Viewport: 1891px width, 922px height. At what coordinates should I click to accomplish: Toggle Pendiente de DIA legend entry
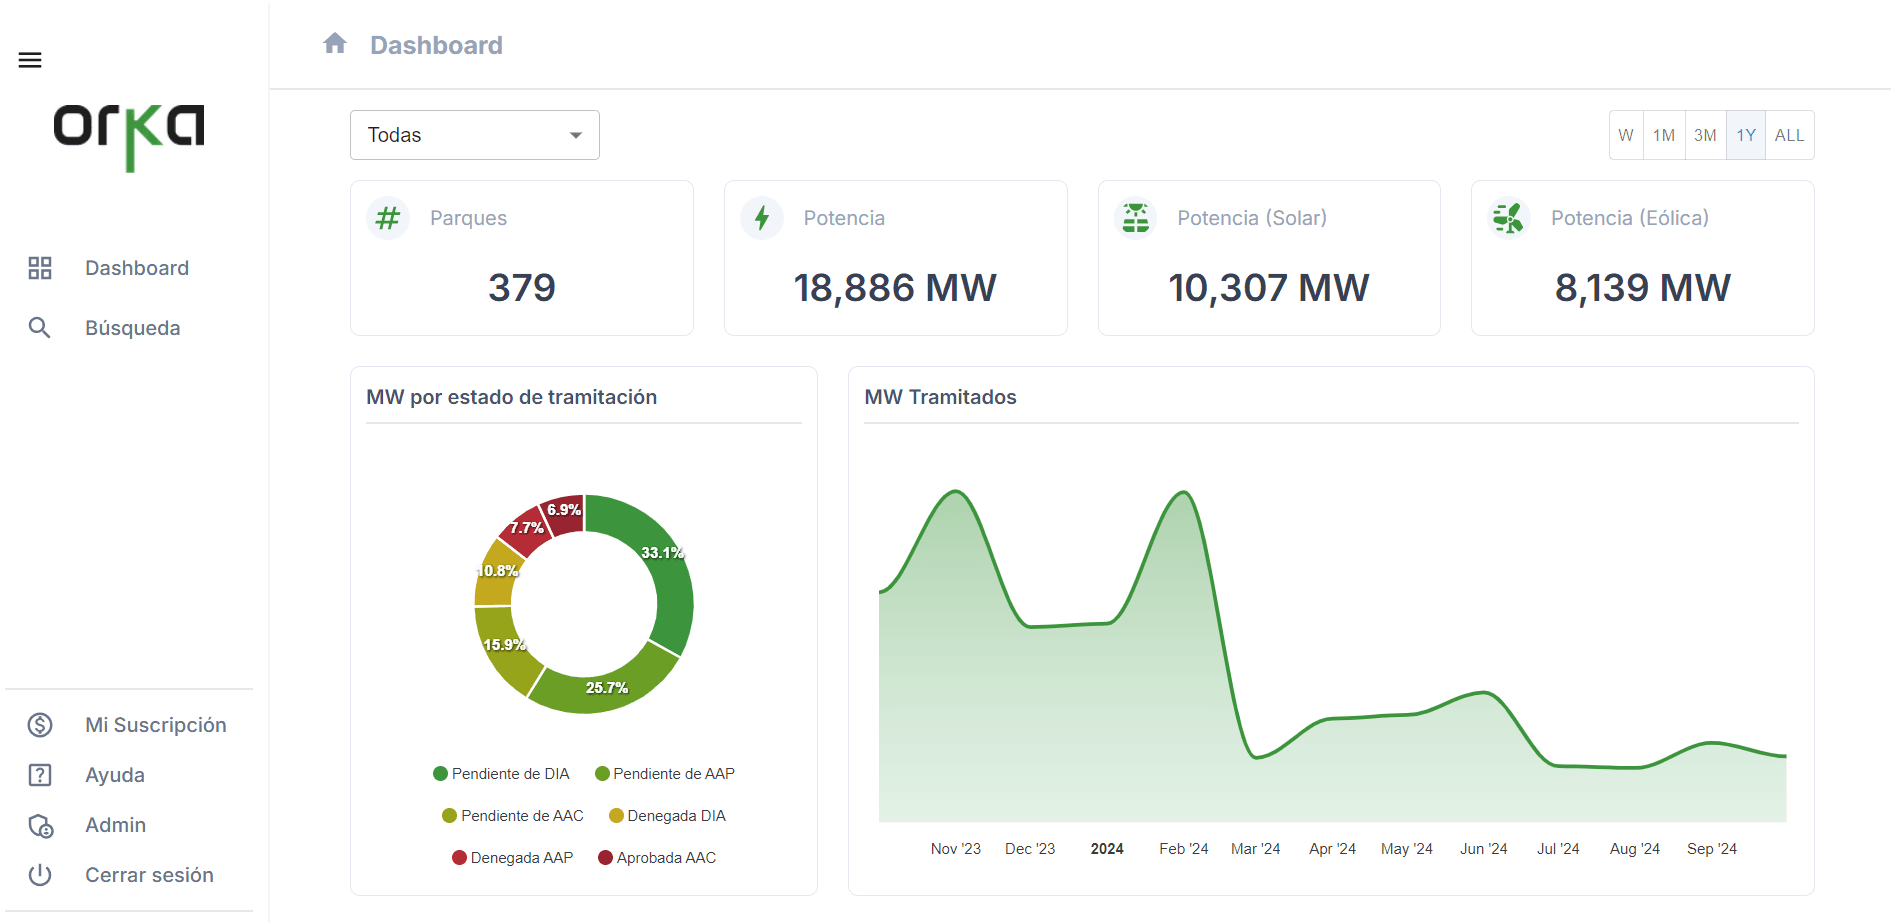coord(501,774)
